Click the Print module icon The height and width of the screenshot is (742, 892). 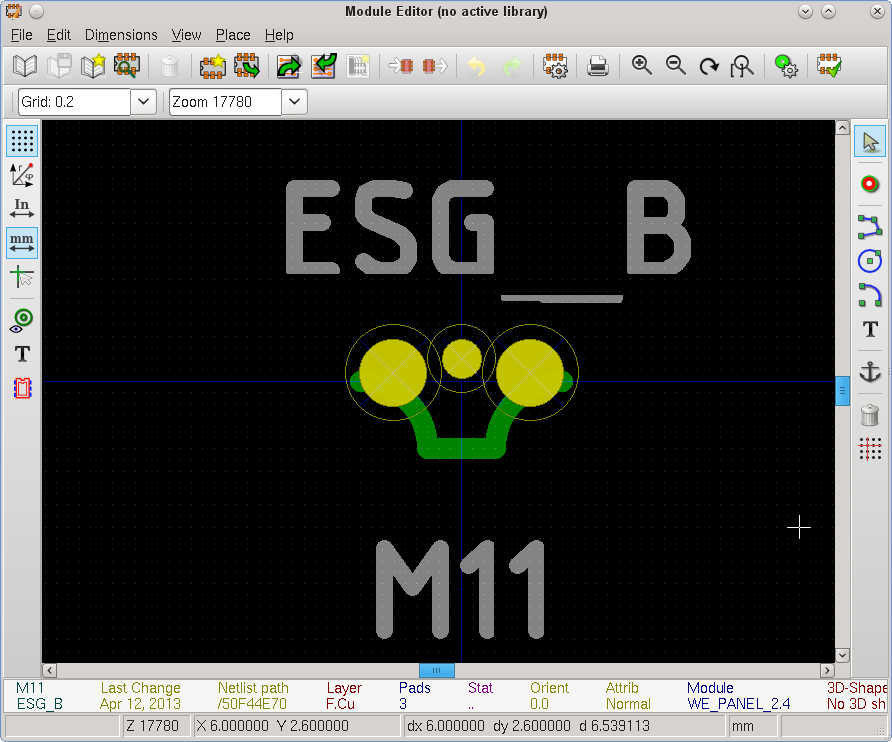click(597, 67)
